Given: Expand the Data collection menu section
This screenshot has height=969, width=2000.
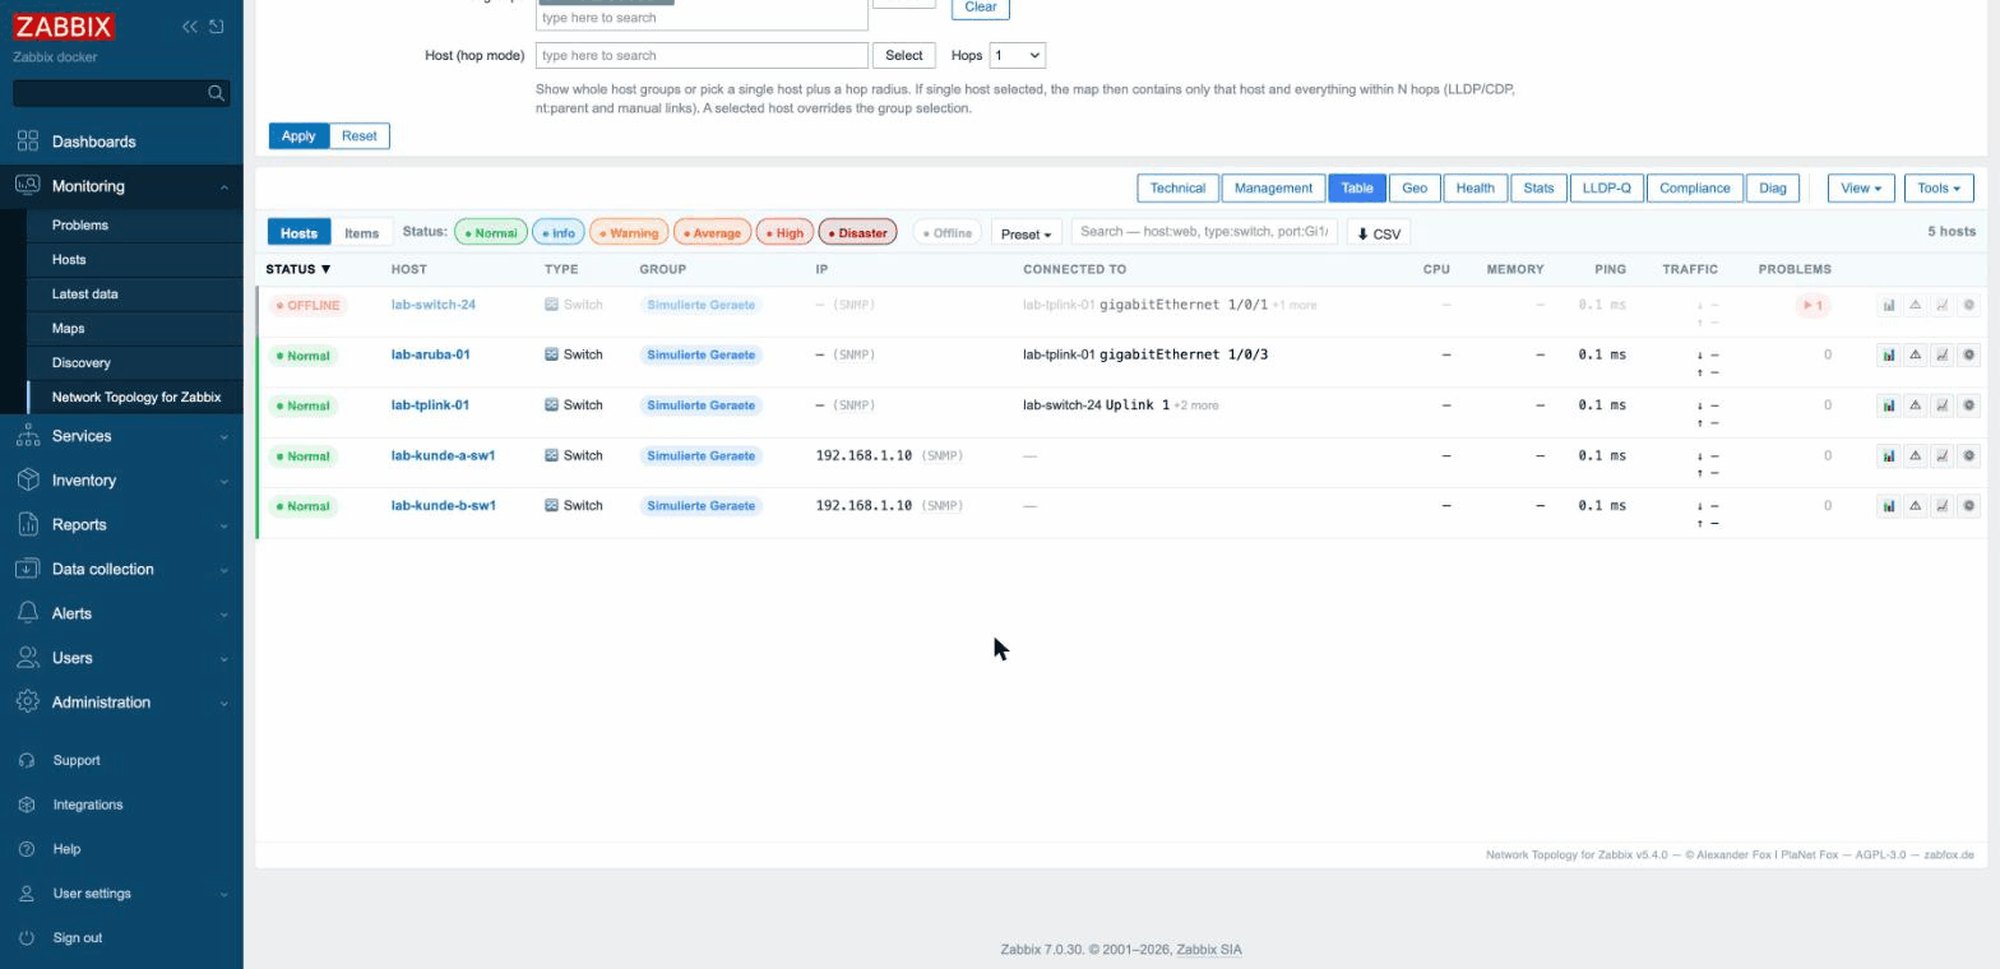Looking at the screenshot, I should 121,569.
